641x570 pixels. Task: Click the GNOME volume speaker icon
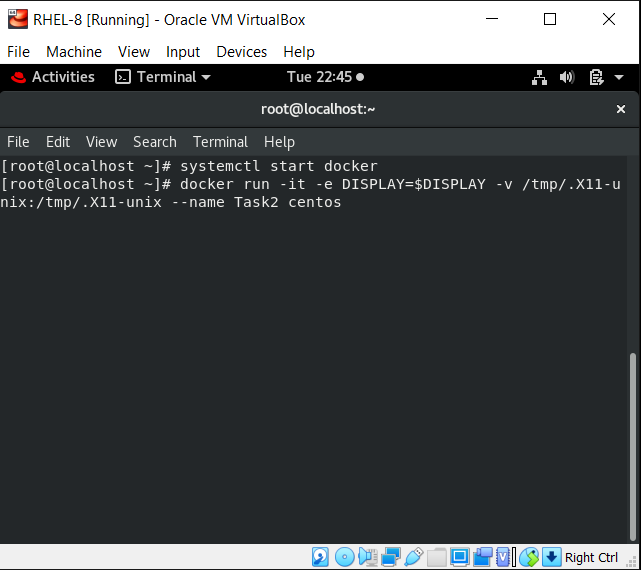pos(567,77)
